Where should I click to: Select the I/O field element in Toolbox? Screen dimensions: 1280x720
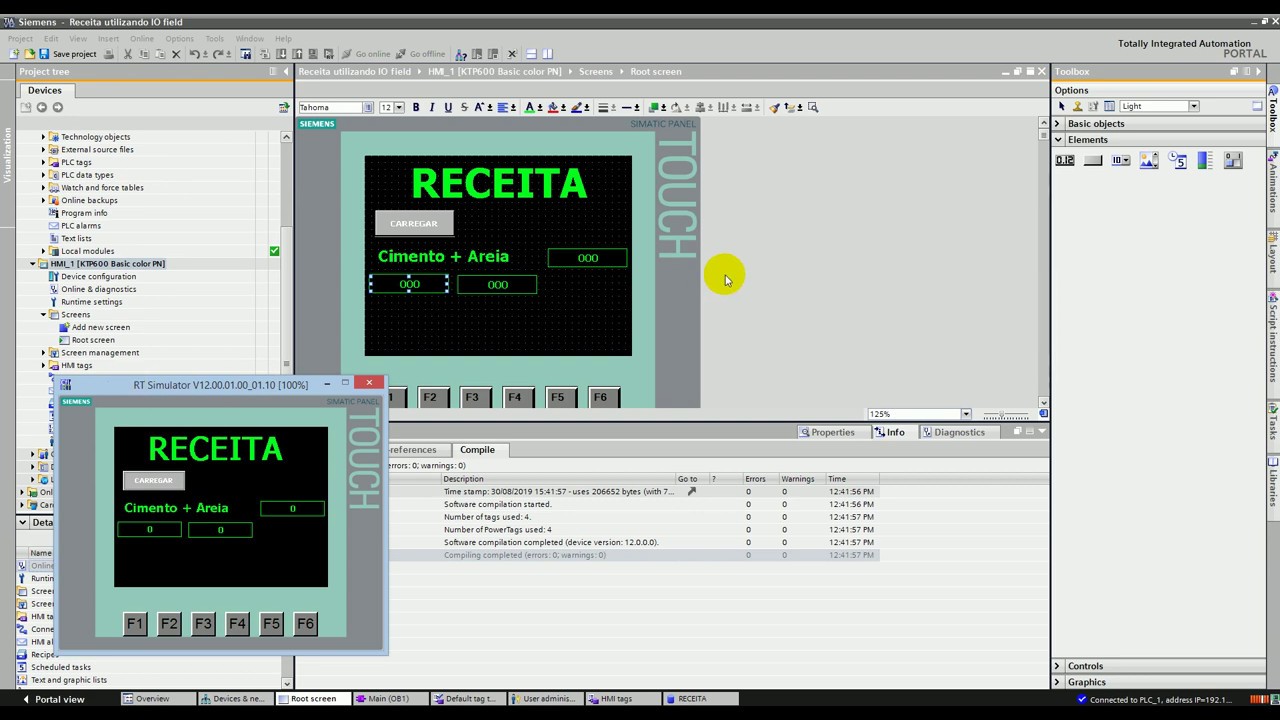pos(1065,160)
